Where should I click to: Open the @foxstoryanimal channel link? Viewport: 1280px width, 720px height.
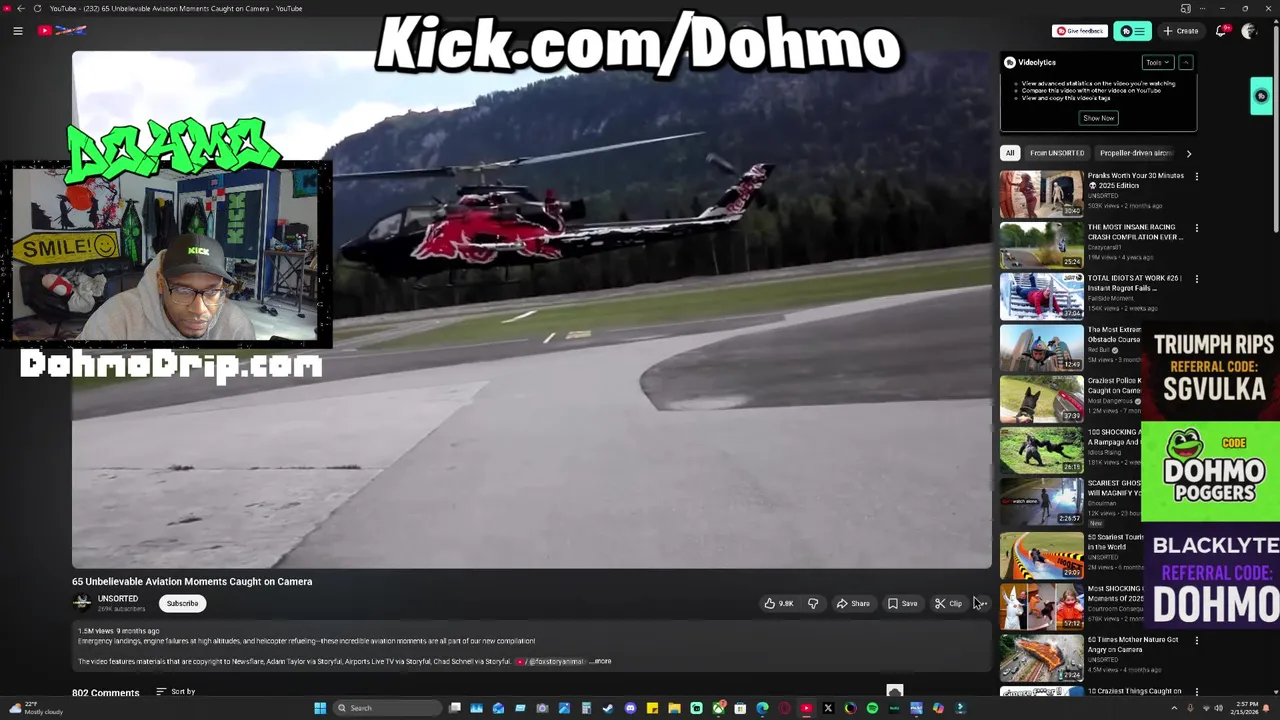click(553, 661)
